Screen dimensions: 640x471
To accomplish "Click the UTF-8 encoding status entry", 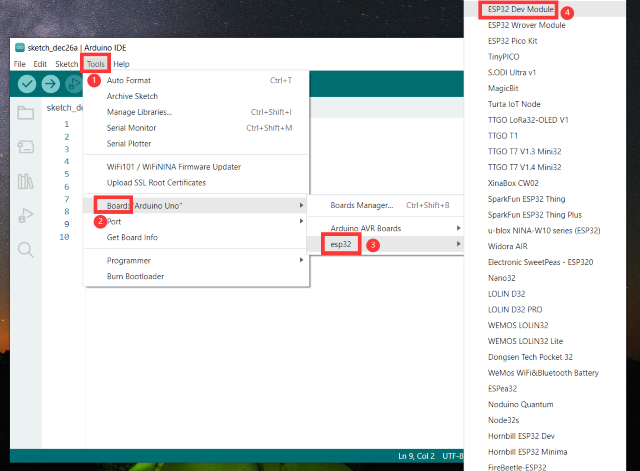I will pyautogui.click(x=453, y=456).
